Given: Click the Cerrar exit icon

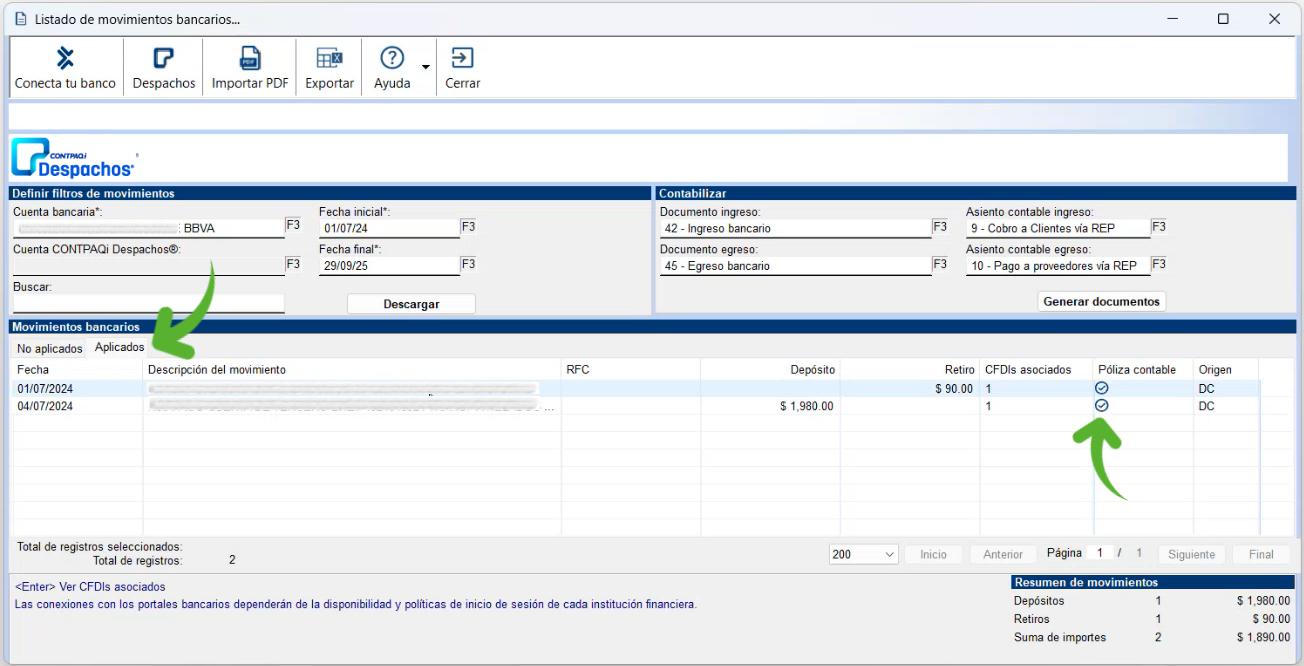Looking at the screenshot, I should (462, 59).
